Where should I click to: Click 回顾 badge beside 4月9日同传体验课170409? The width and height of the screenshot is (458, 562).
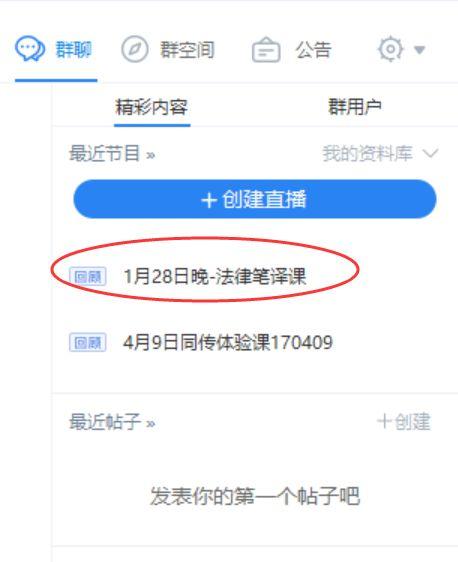[x=87, y=343]
